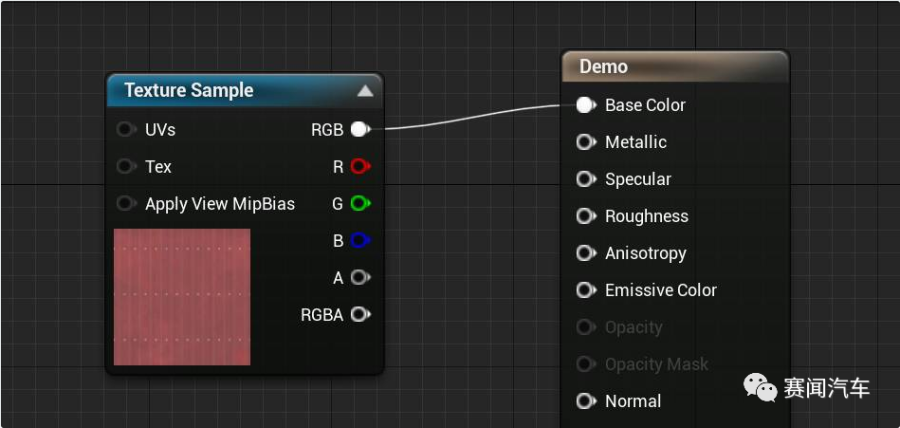Click the A alpha output pin
The height and width of the screenshot is (428, 900).
click(x=360, y=277)
